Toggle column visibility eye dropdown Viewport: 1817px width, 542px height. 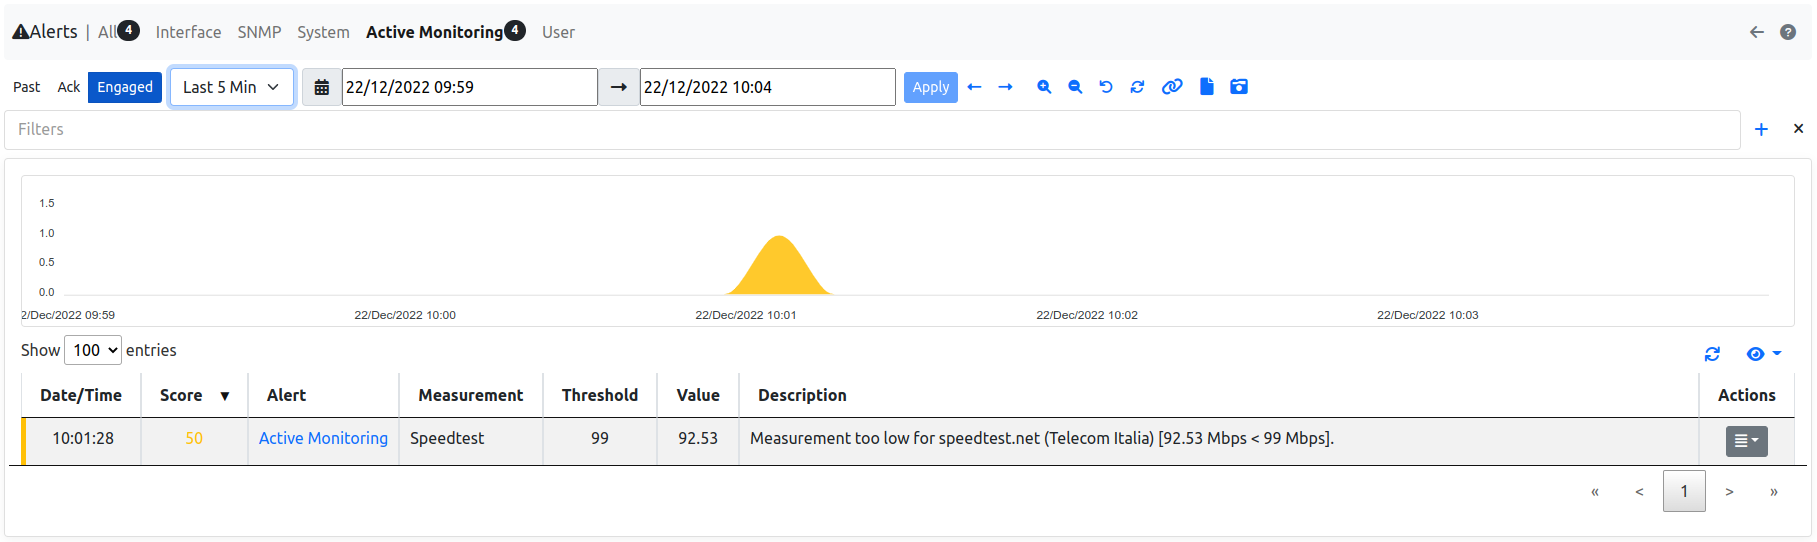click(1763, 354)
